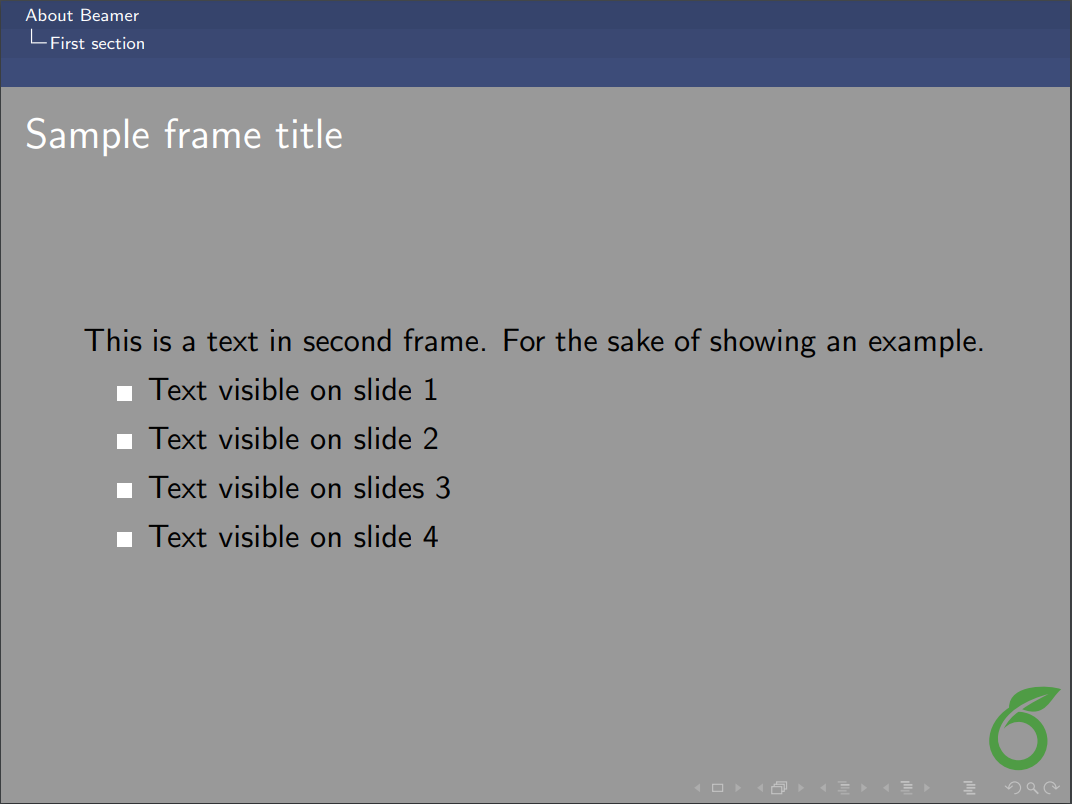This screenshot has width=1072, height=804.
Task: Click the stacked frames navigation icon
Action: pyautogui.click(x=779, y=788)
